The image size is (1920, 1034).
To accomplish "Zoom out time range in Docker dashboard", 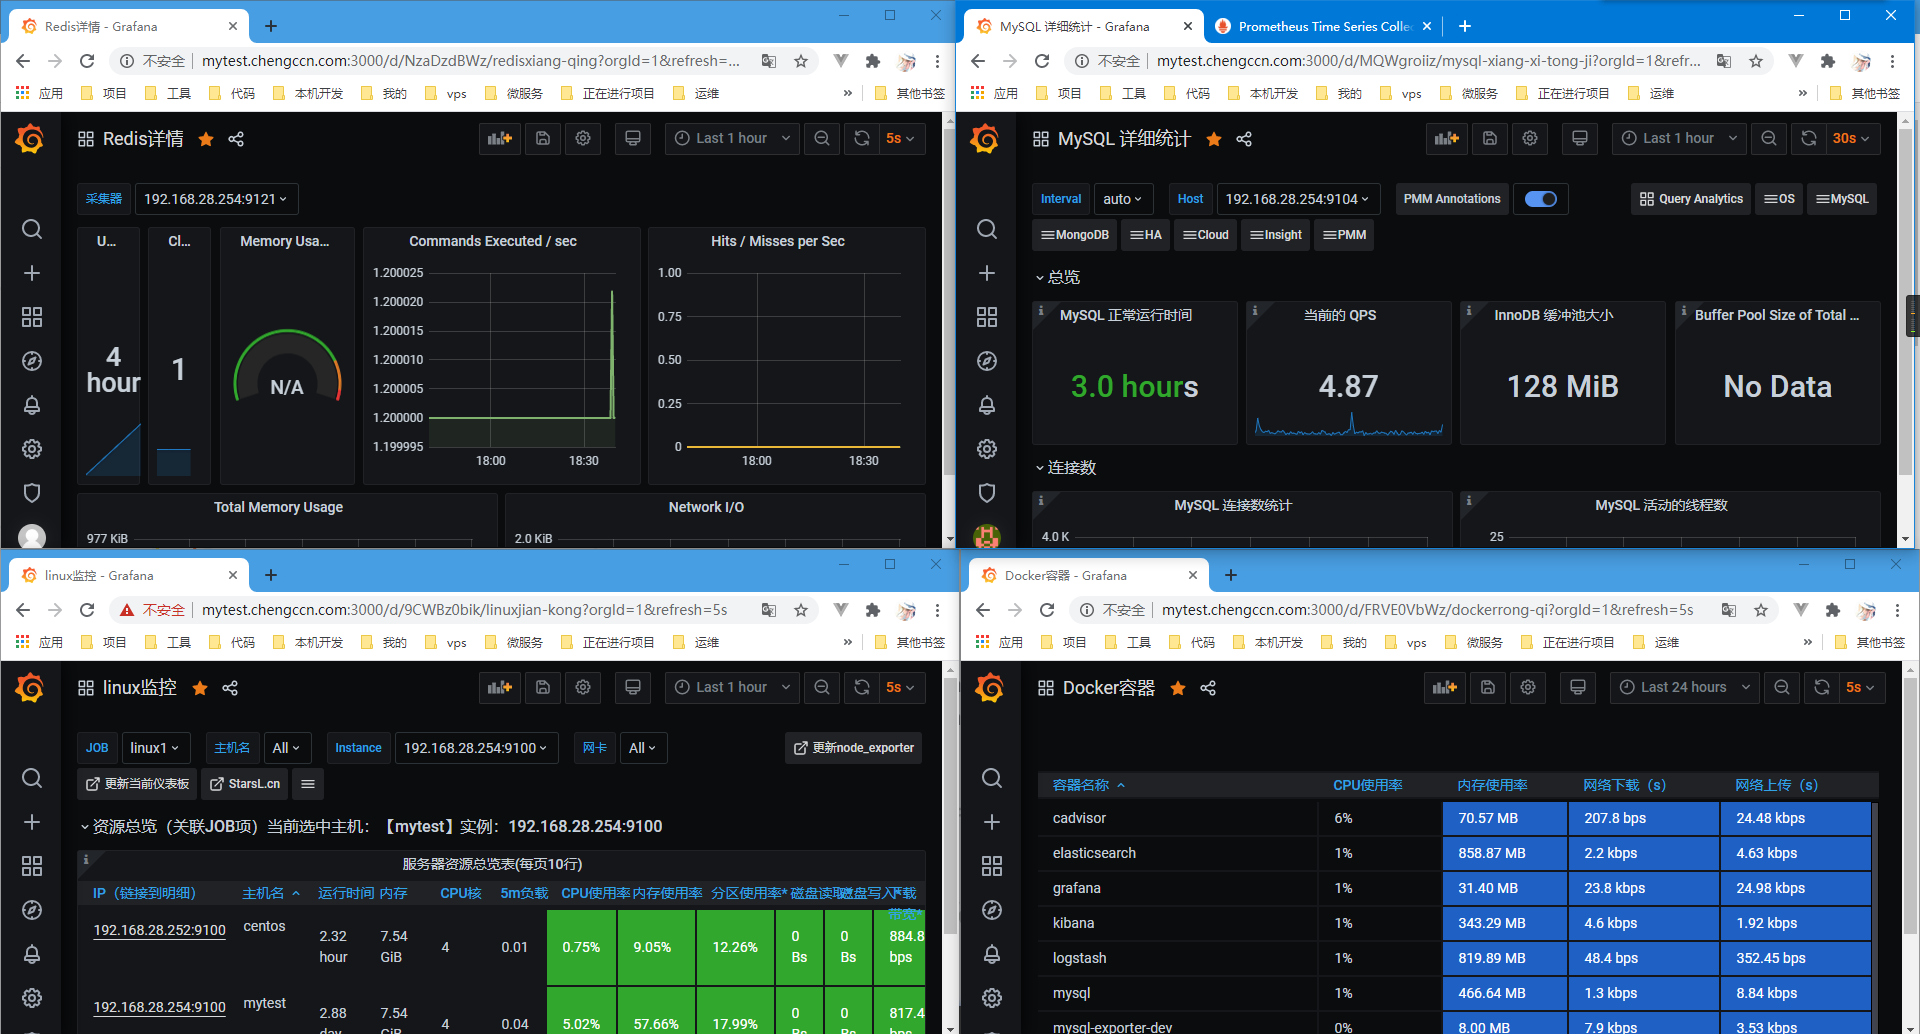I will [1782, 688].
